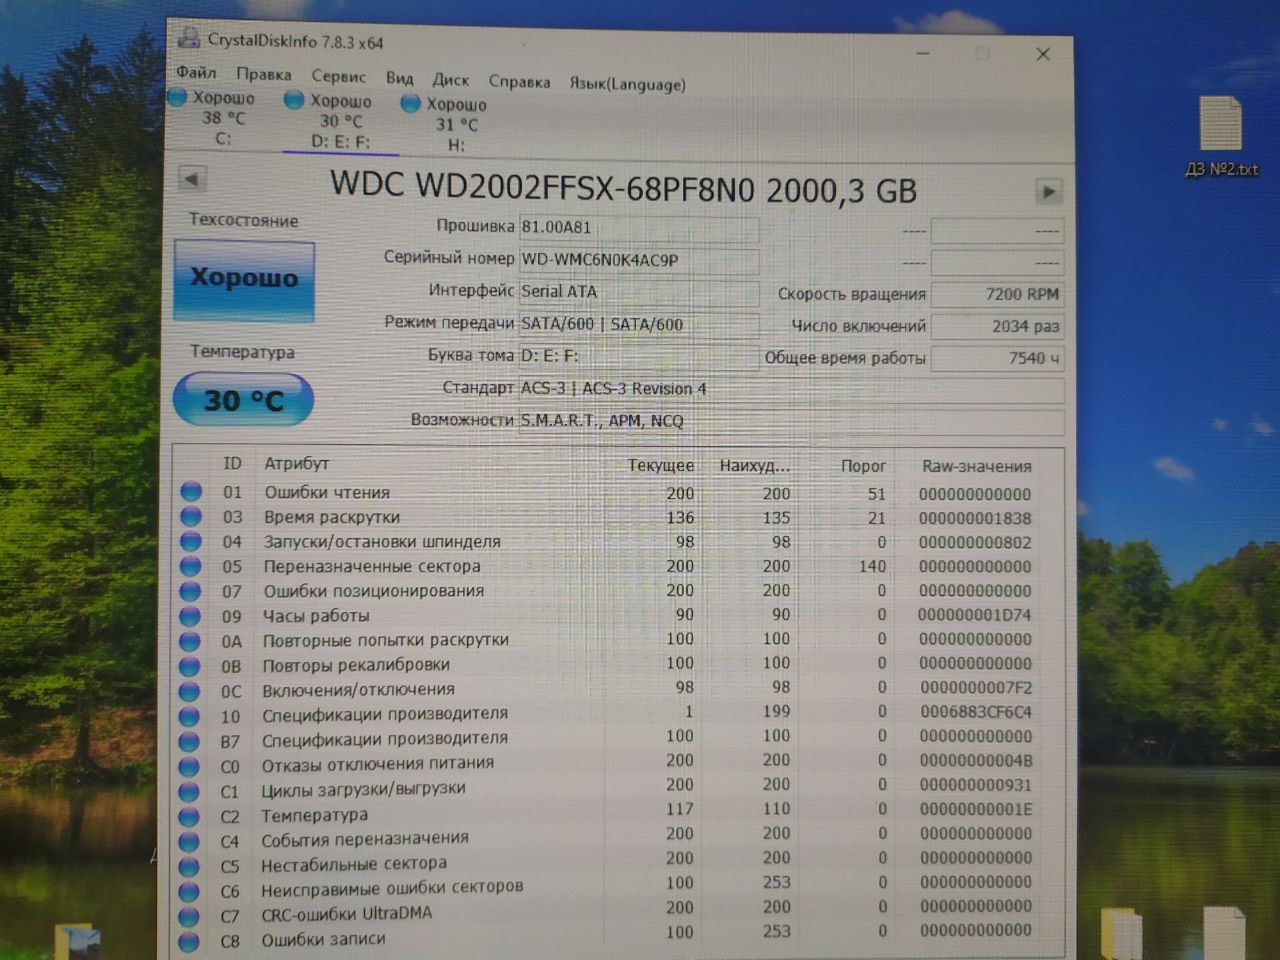The image size is (1280, 960).
Task: Click status icon for C6 Неисправимые ошибки секторов
Action: 188,891
